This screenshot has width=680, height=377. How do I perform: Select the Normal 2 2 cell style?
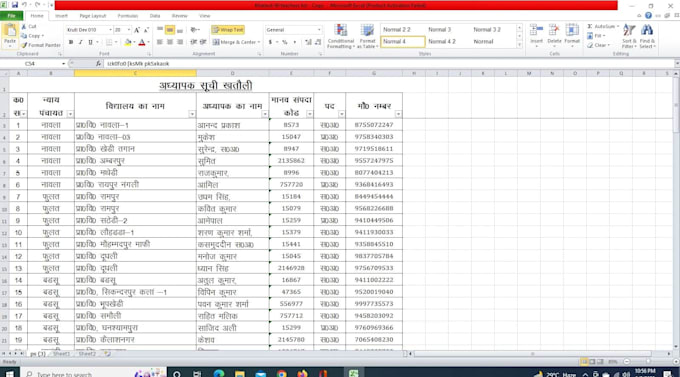[x=397, y=30]
